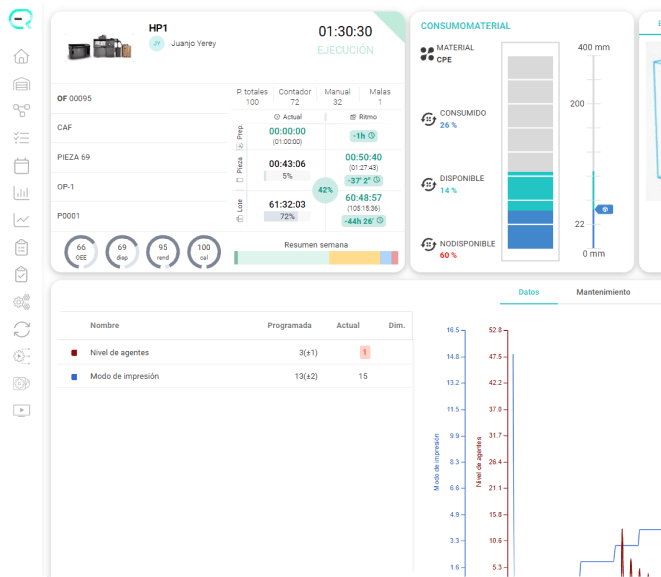Click the 72% Lote progress bar
The height and width of the screenshot is (577, 661).
click(x=287, y=217)
